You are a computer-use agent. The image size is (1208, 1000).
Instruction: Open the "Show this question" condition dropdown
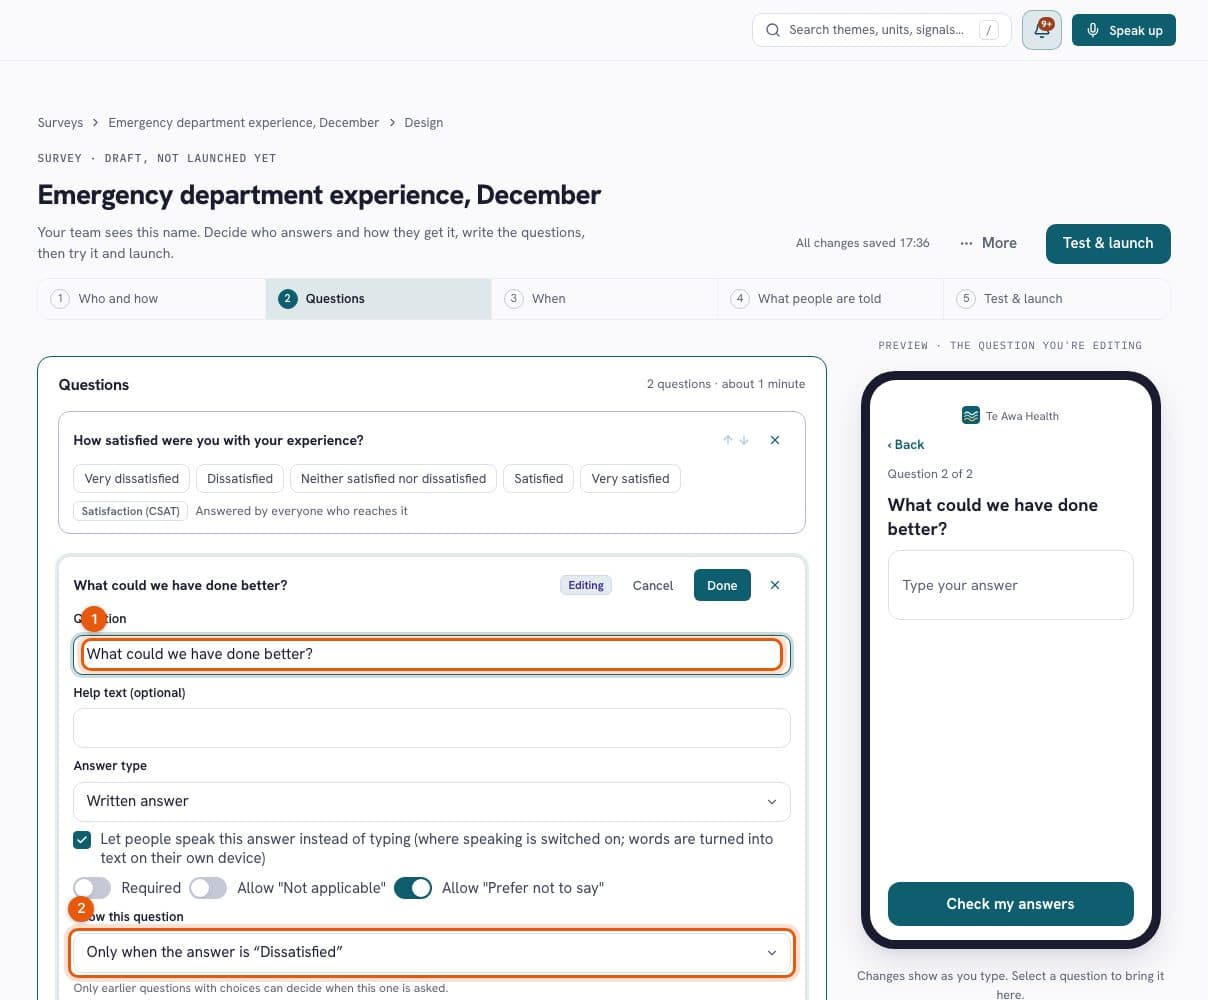432,952
